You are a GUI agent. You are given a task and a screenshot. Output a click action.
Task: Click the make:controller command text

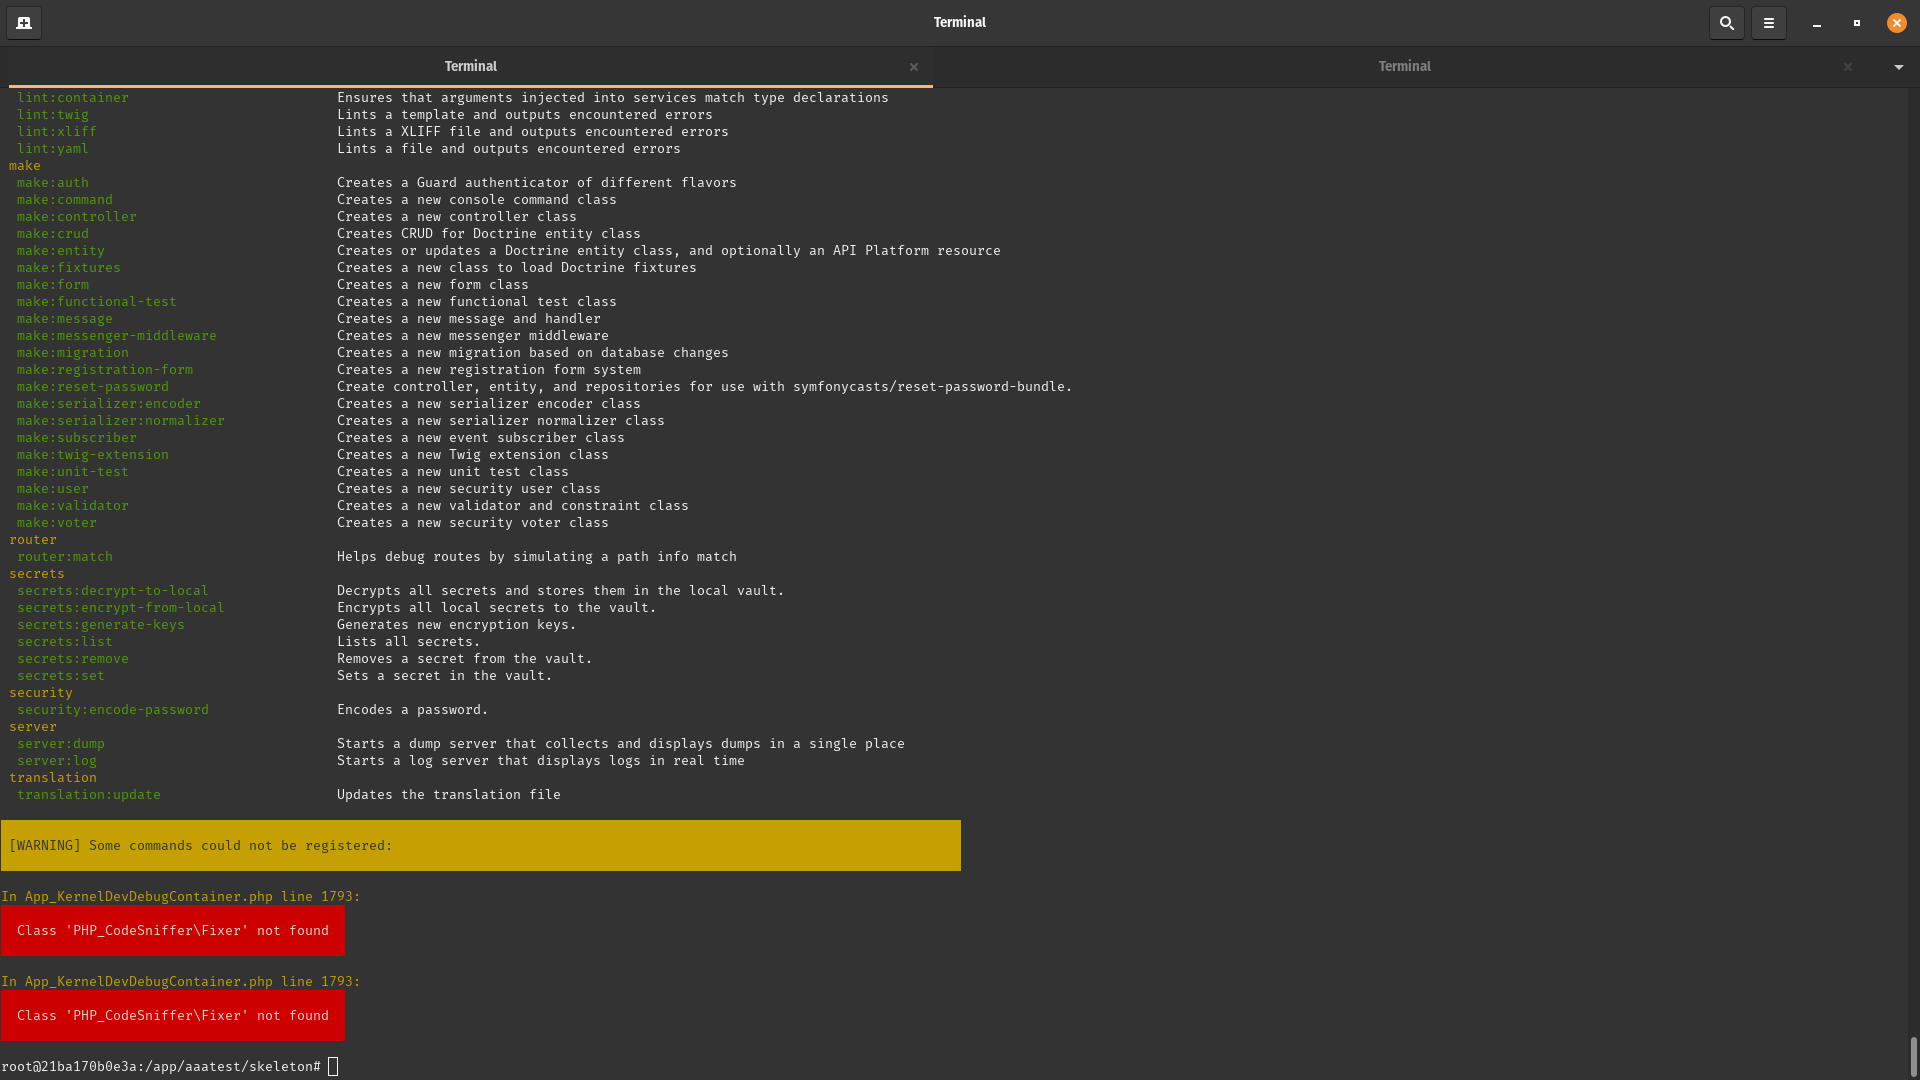[77, 216]
